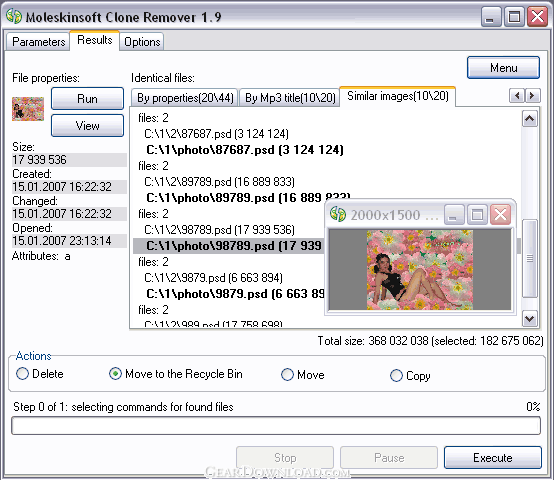Open the Menu button
Viewport: 554px width, 480px height.
click(x=503, y=67)
